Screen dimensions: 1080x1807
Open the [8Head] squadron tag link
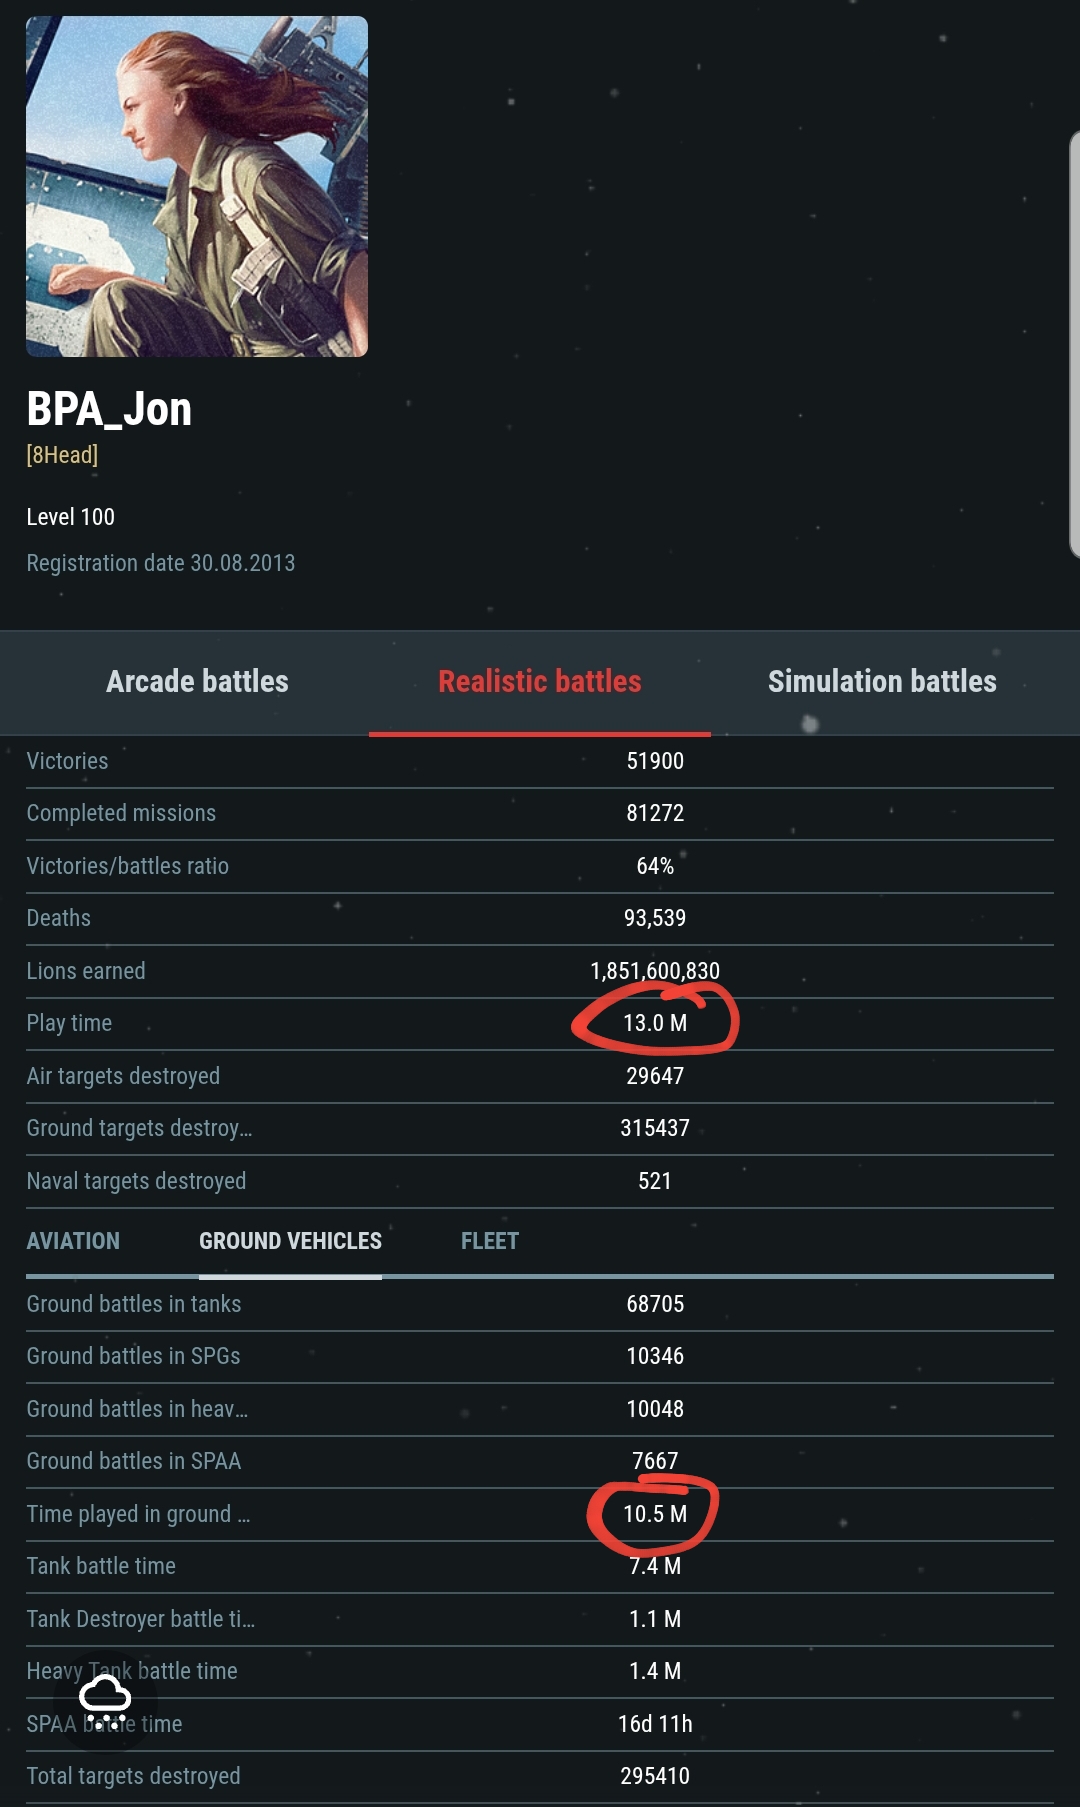point(62,455)
